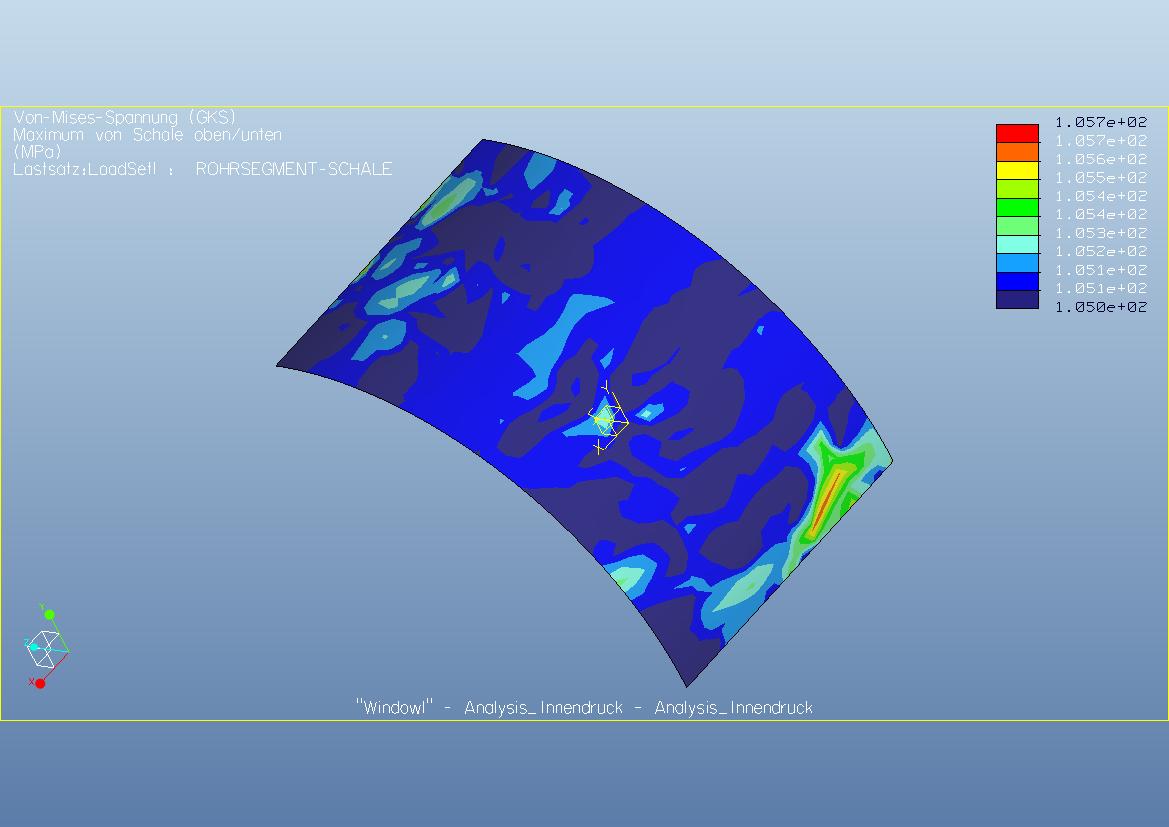Click the cyan legend color swatch
Image resolution: width=1169 pixels, height=827 pixels.
point(1017,245)
